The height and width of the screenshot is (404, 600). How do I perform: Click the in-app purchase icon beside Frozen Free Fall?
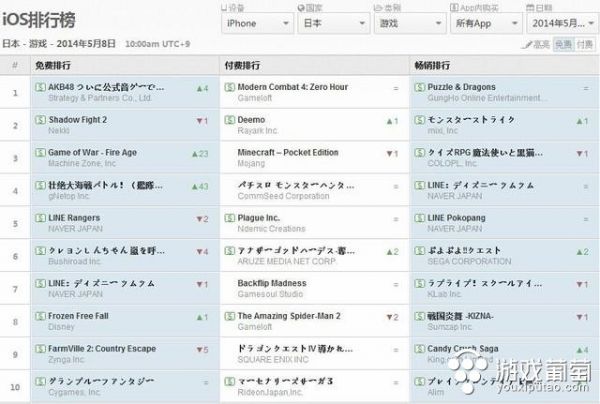(x=40, y=316)
